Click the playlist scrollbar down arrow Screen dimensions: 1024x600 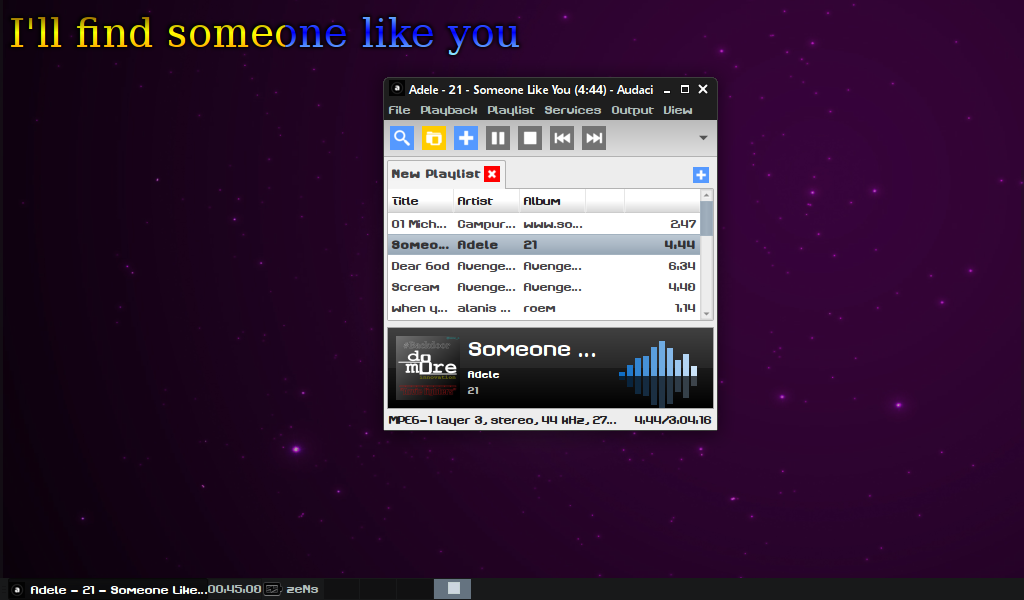click(706, 314)
